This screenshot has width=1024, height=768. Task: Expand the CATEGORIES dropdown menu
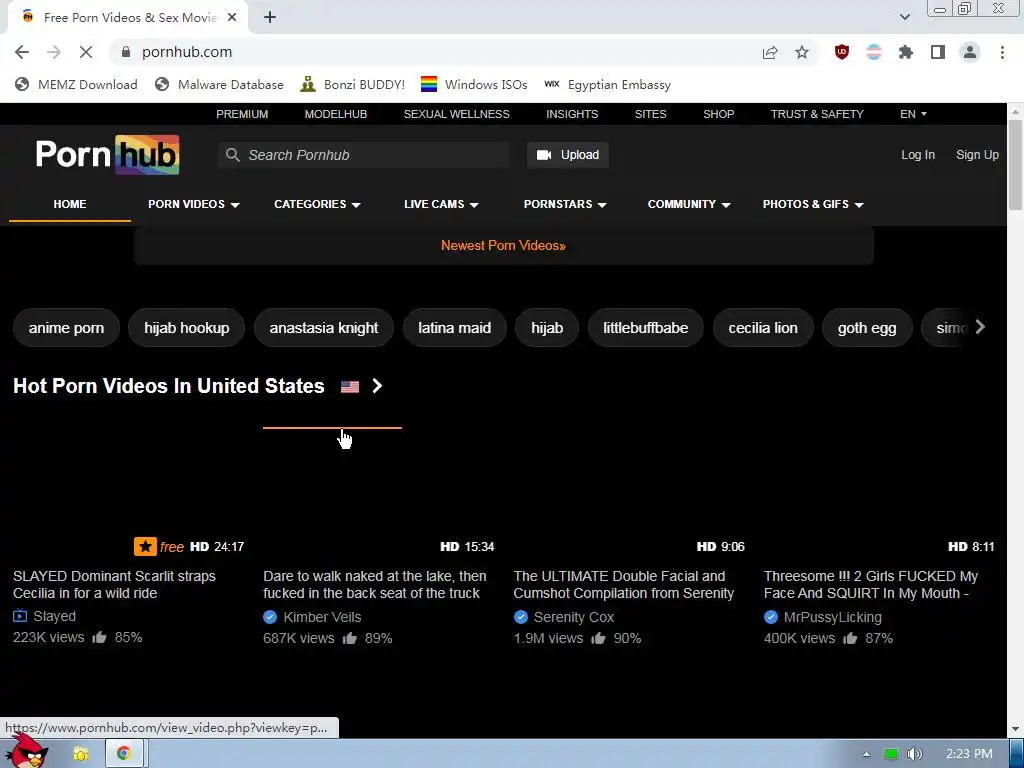point(317,204)
